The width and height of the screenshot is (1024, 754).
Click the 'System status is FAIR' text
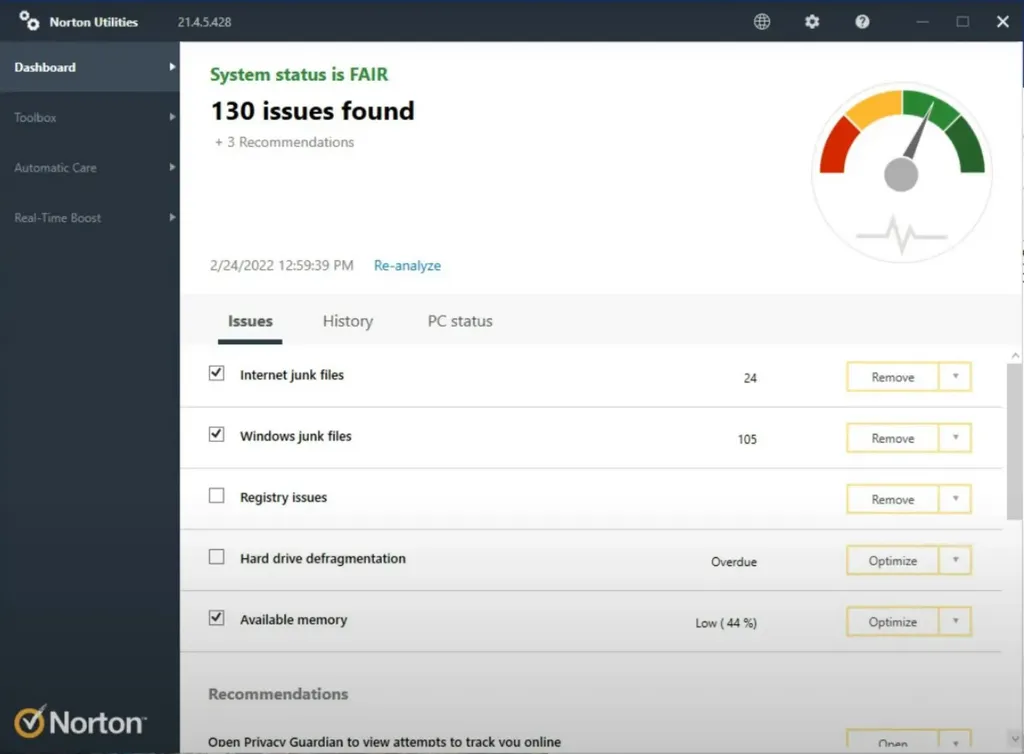[298, 74]
